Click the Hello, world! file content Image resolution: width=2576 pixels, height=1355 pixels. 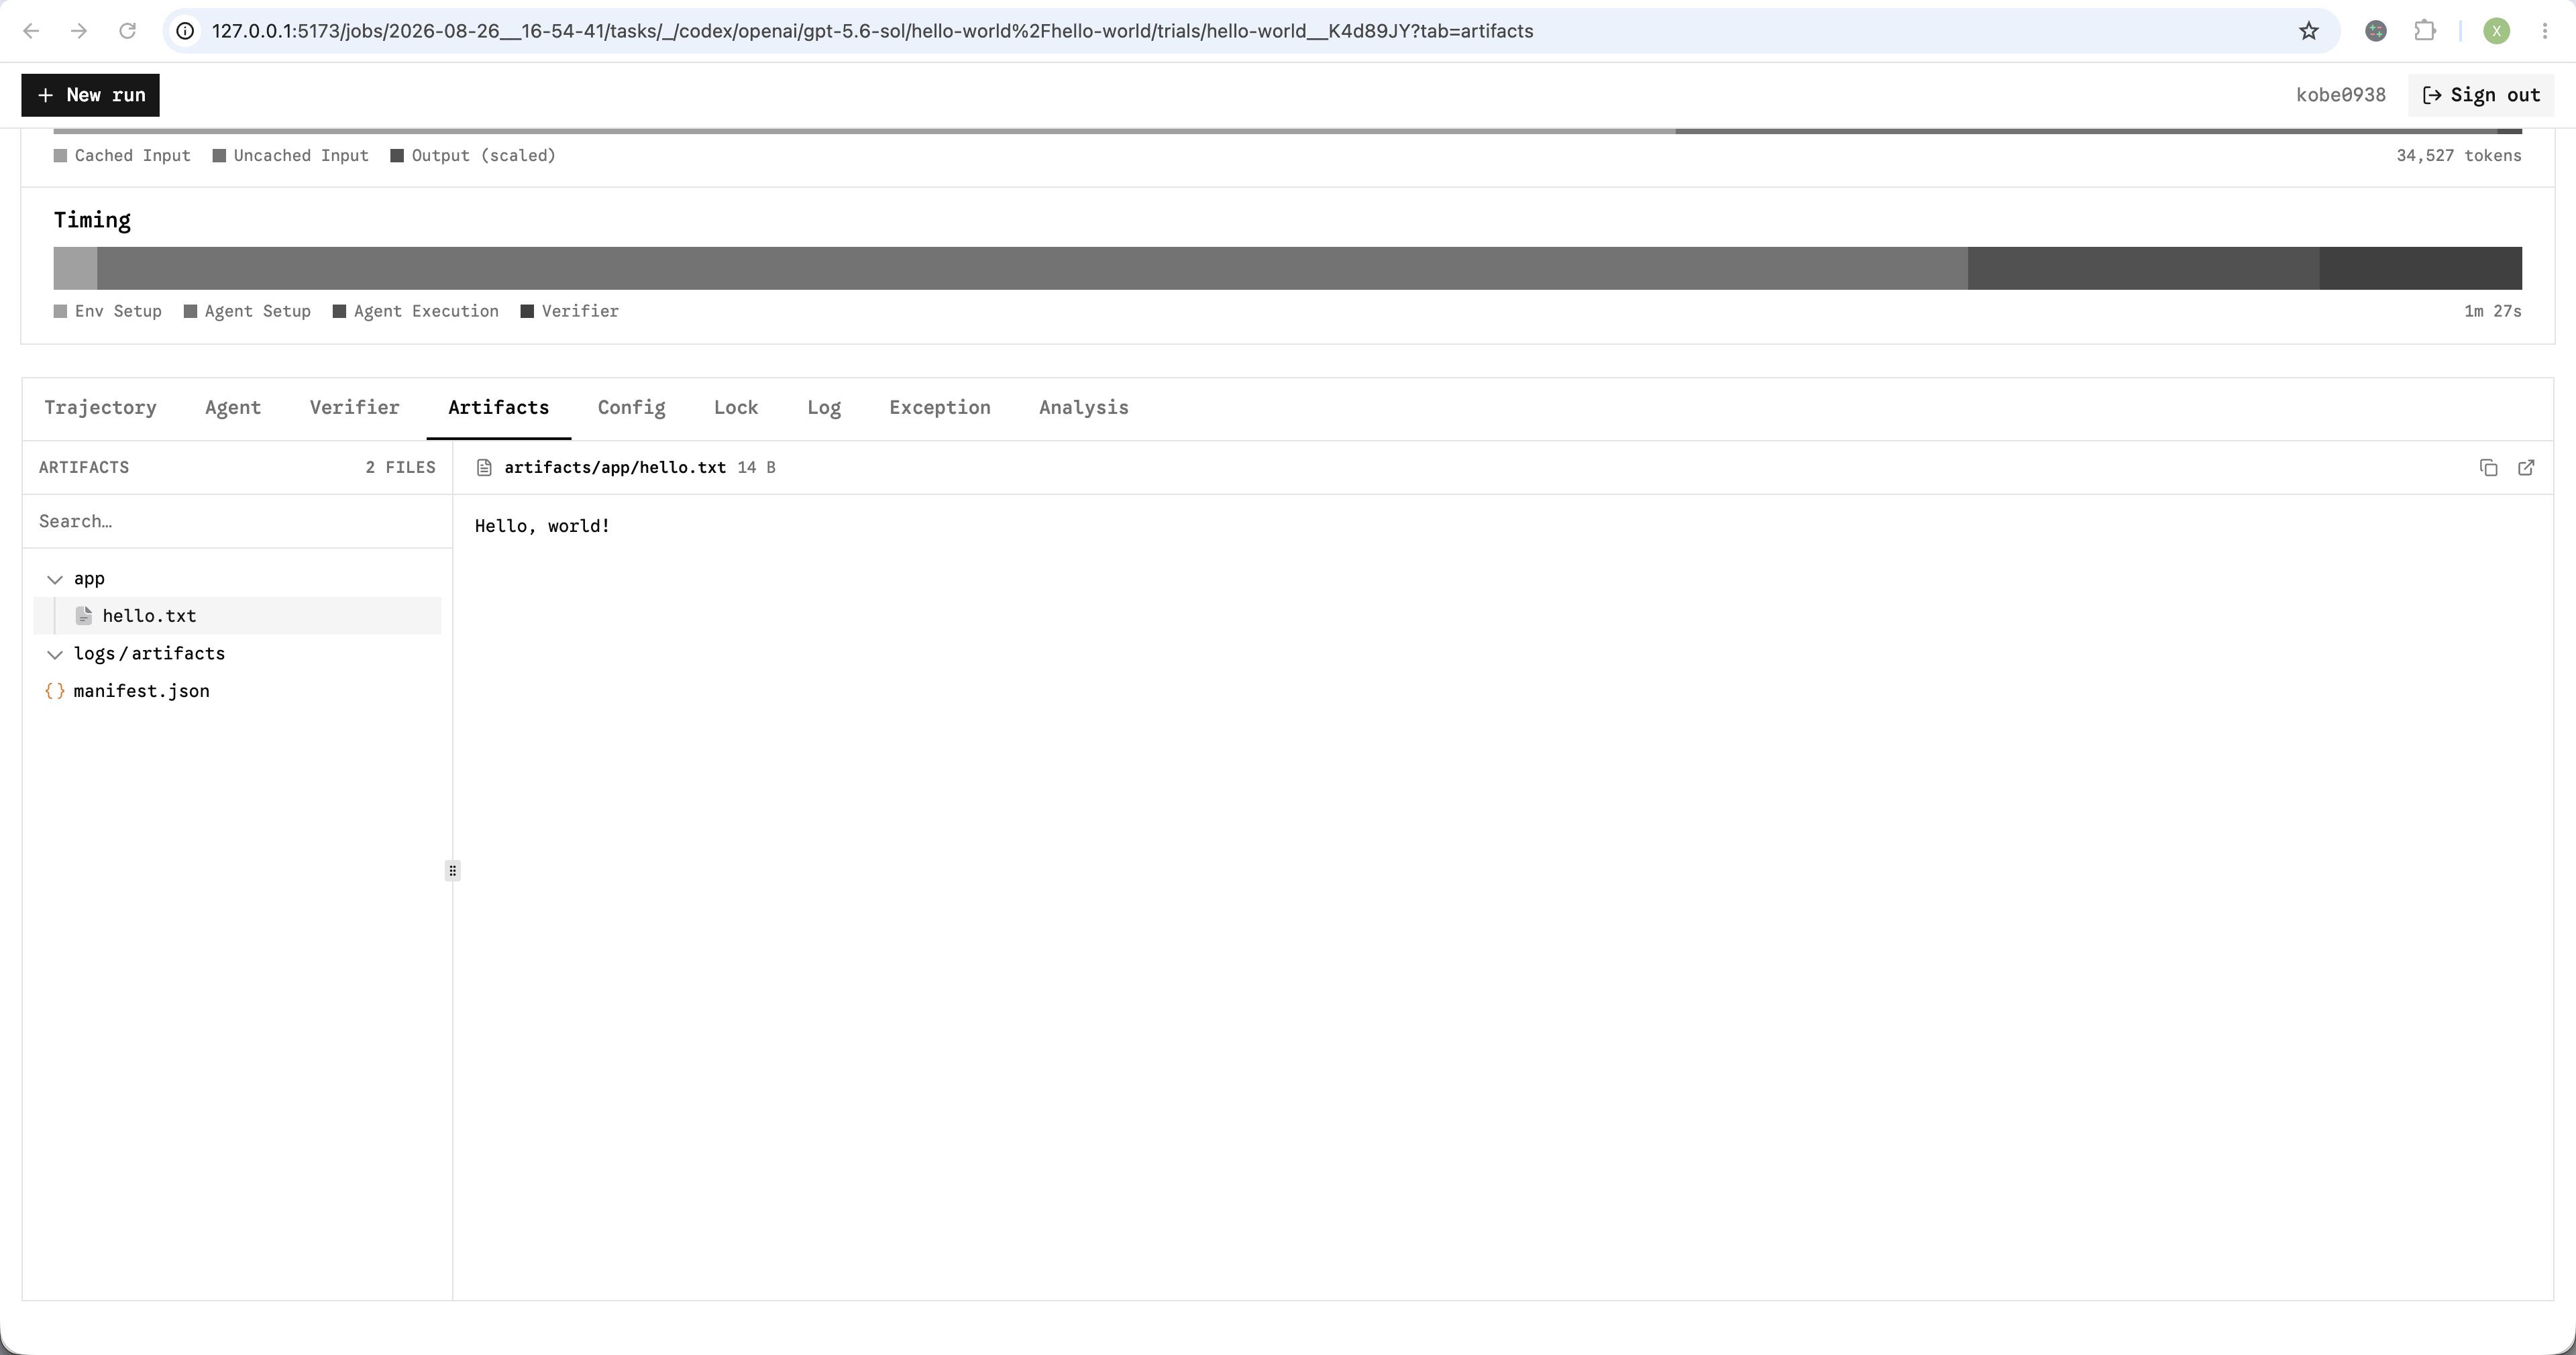click(542, 526)
